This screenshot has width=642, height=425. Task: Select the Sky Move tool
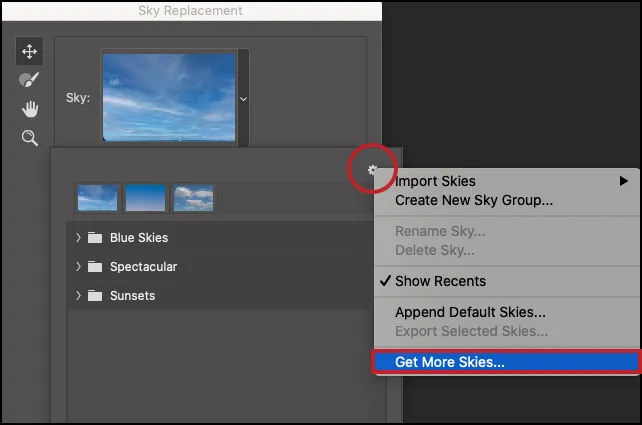[x=29, y=51]
